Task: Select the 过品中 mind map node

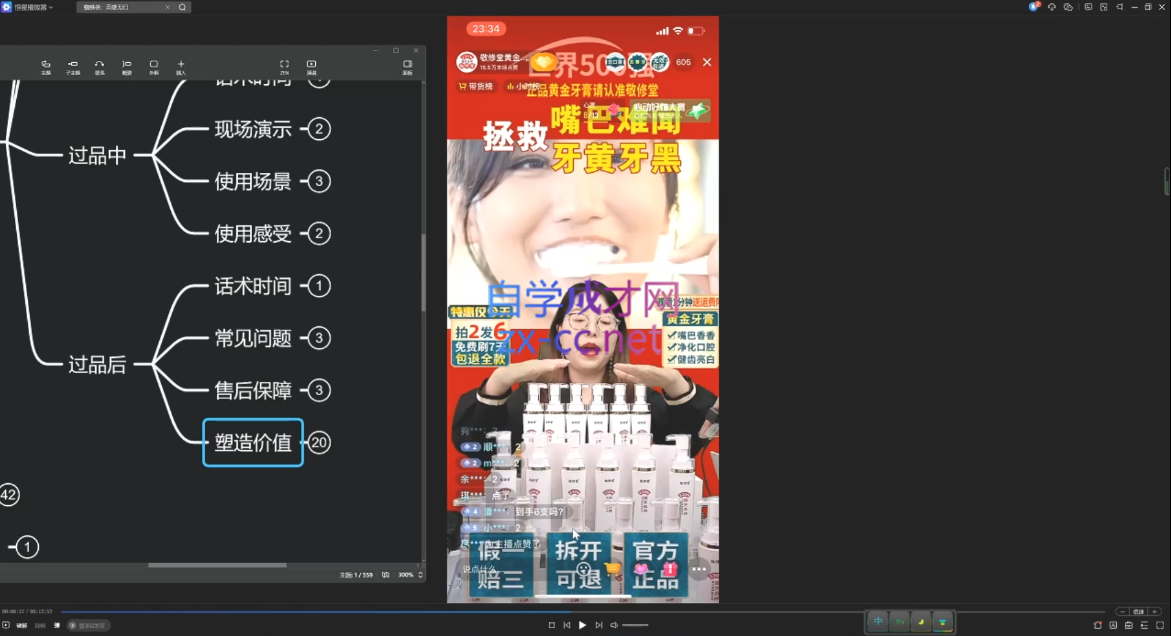Action: tap(97, 155)
